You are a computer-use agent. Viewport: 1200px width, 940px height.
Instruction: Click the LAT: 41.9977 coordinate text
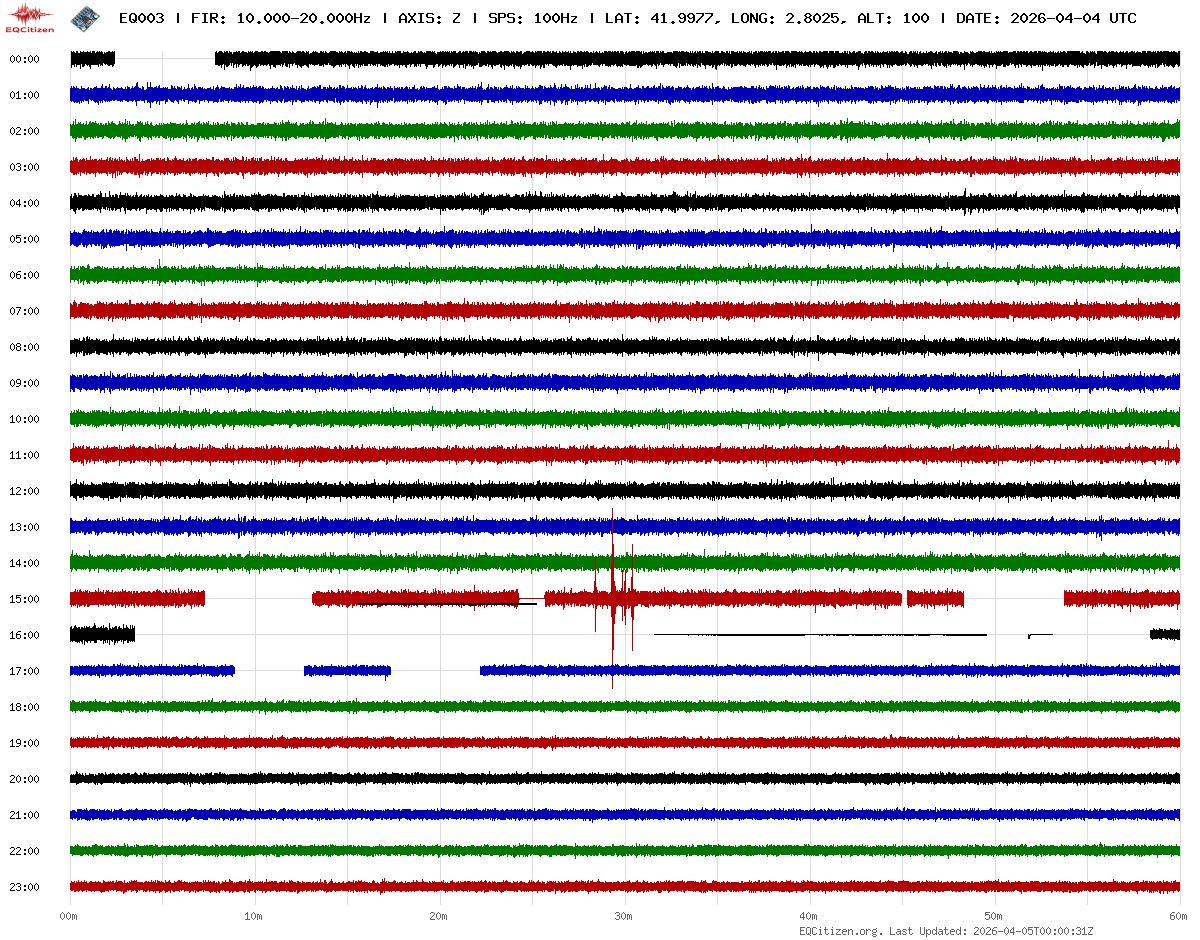pos(662,18)
